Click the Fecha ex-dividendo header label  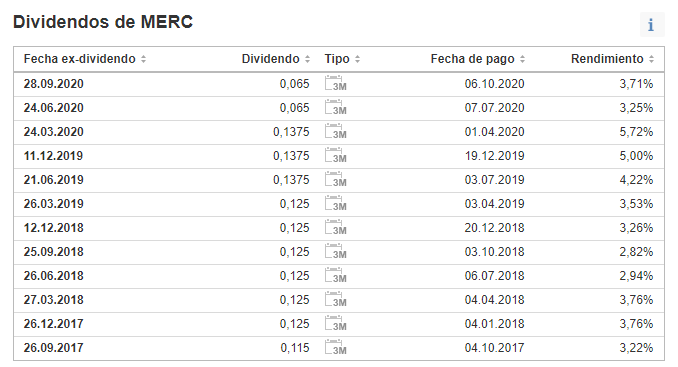click(80, 59)
